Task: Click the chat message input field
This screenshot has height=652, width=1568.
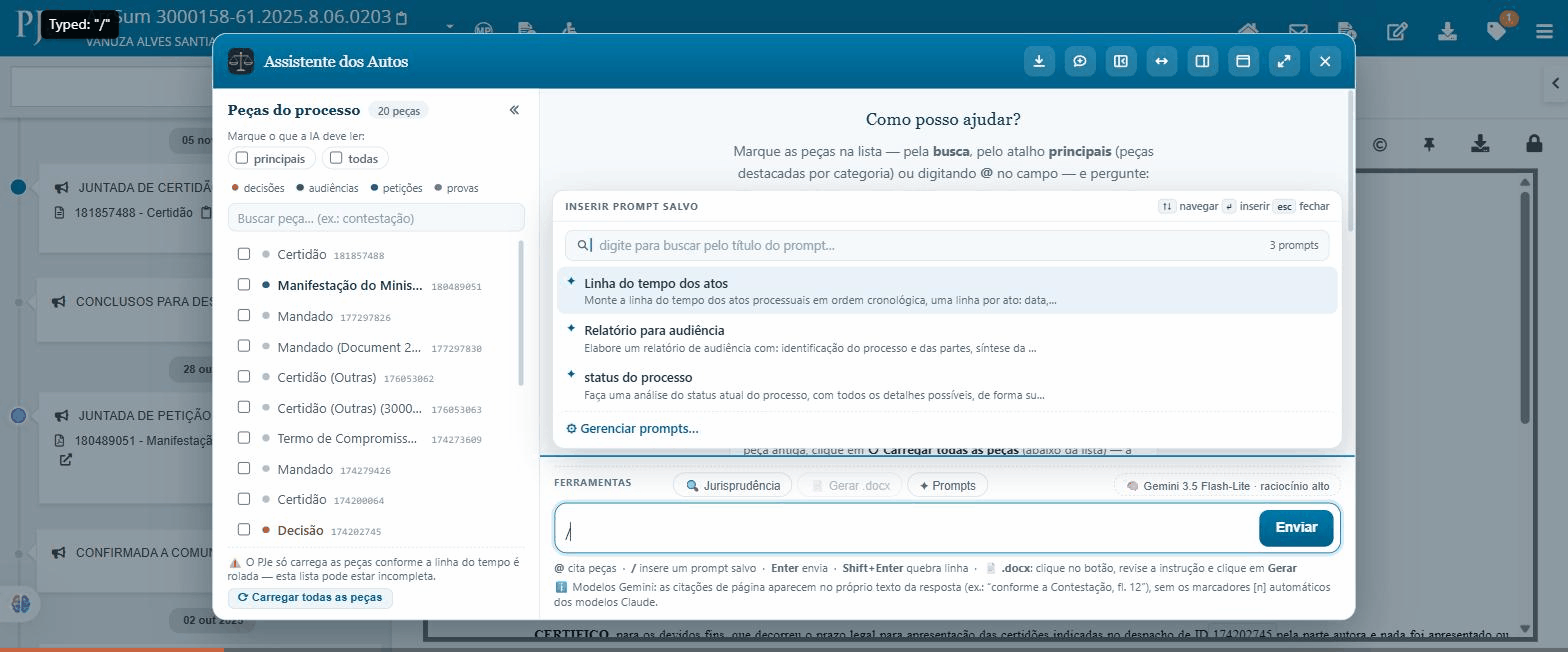Action: 905,528
